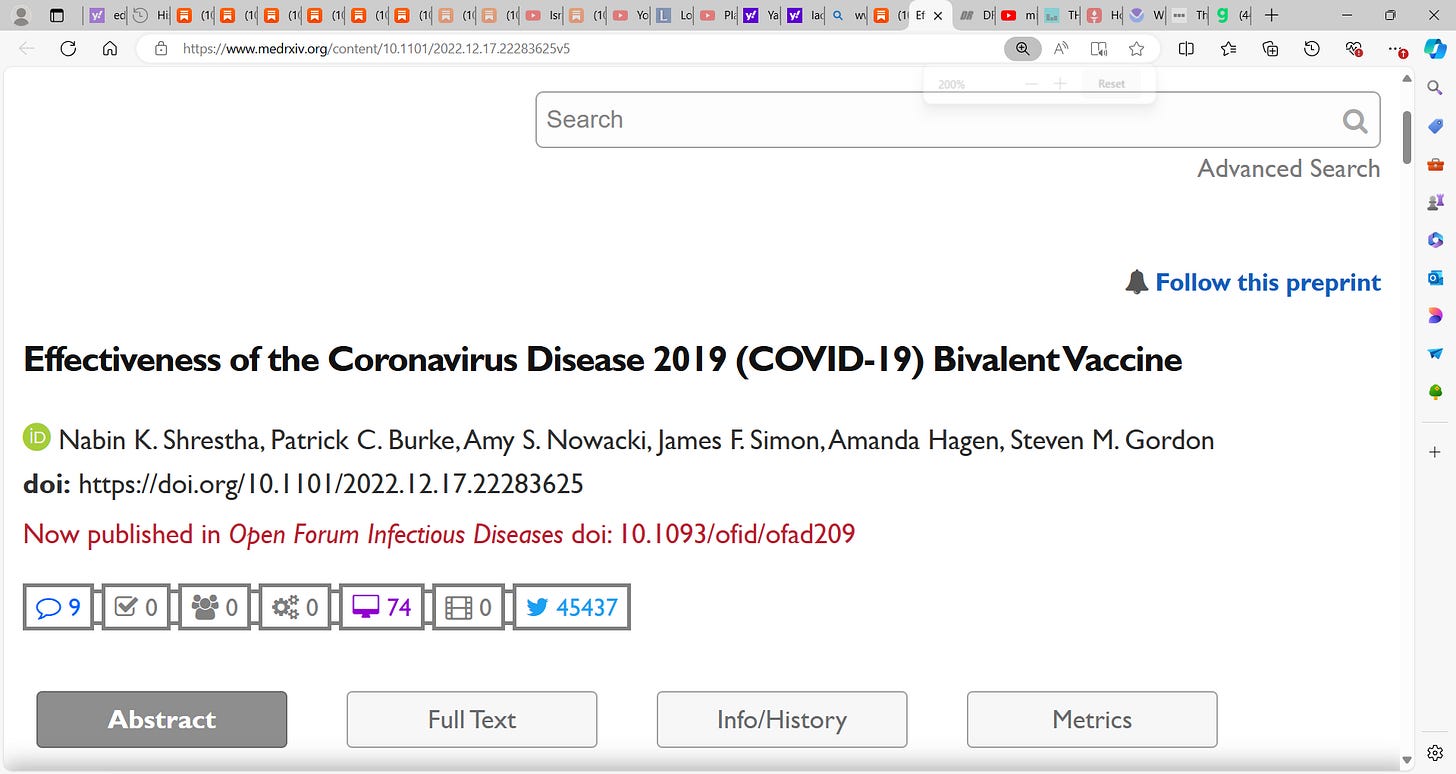1456x774 pixels.
Task: Switch to the Abstract tab
Action: coord(162,719)
